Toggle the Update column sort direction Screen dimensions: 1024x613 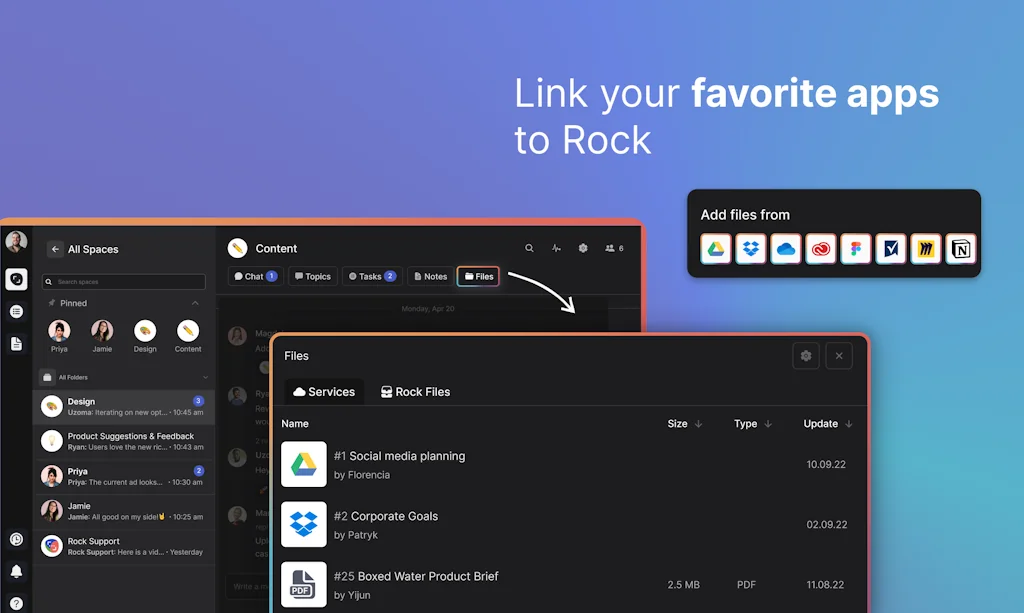click(848, 423)
